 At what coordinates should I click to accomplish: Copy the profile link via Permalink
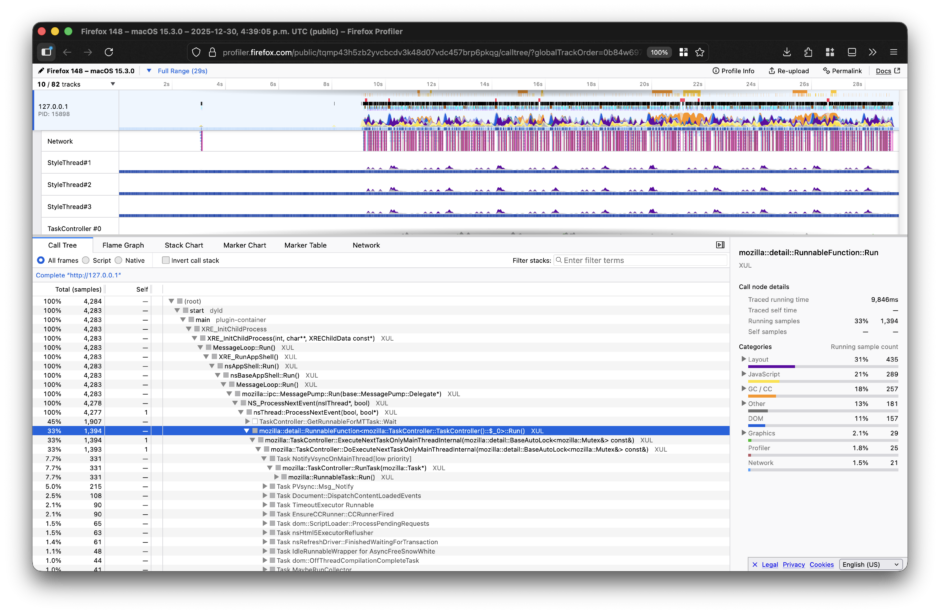click(x=841, y=71)
